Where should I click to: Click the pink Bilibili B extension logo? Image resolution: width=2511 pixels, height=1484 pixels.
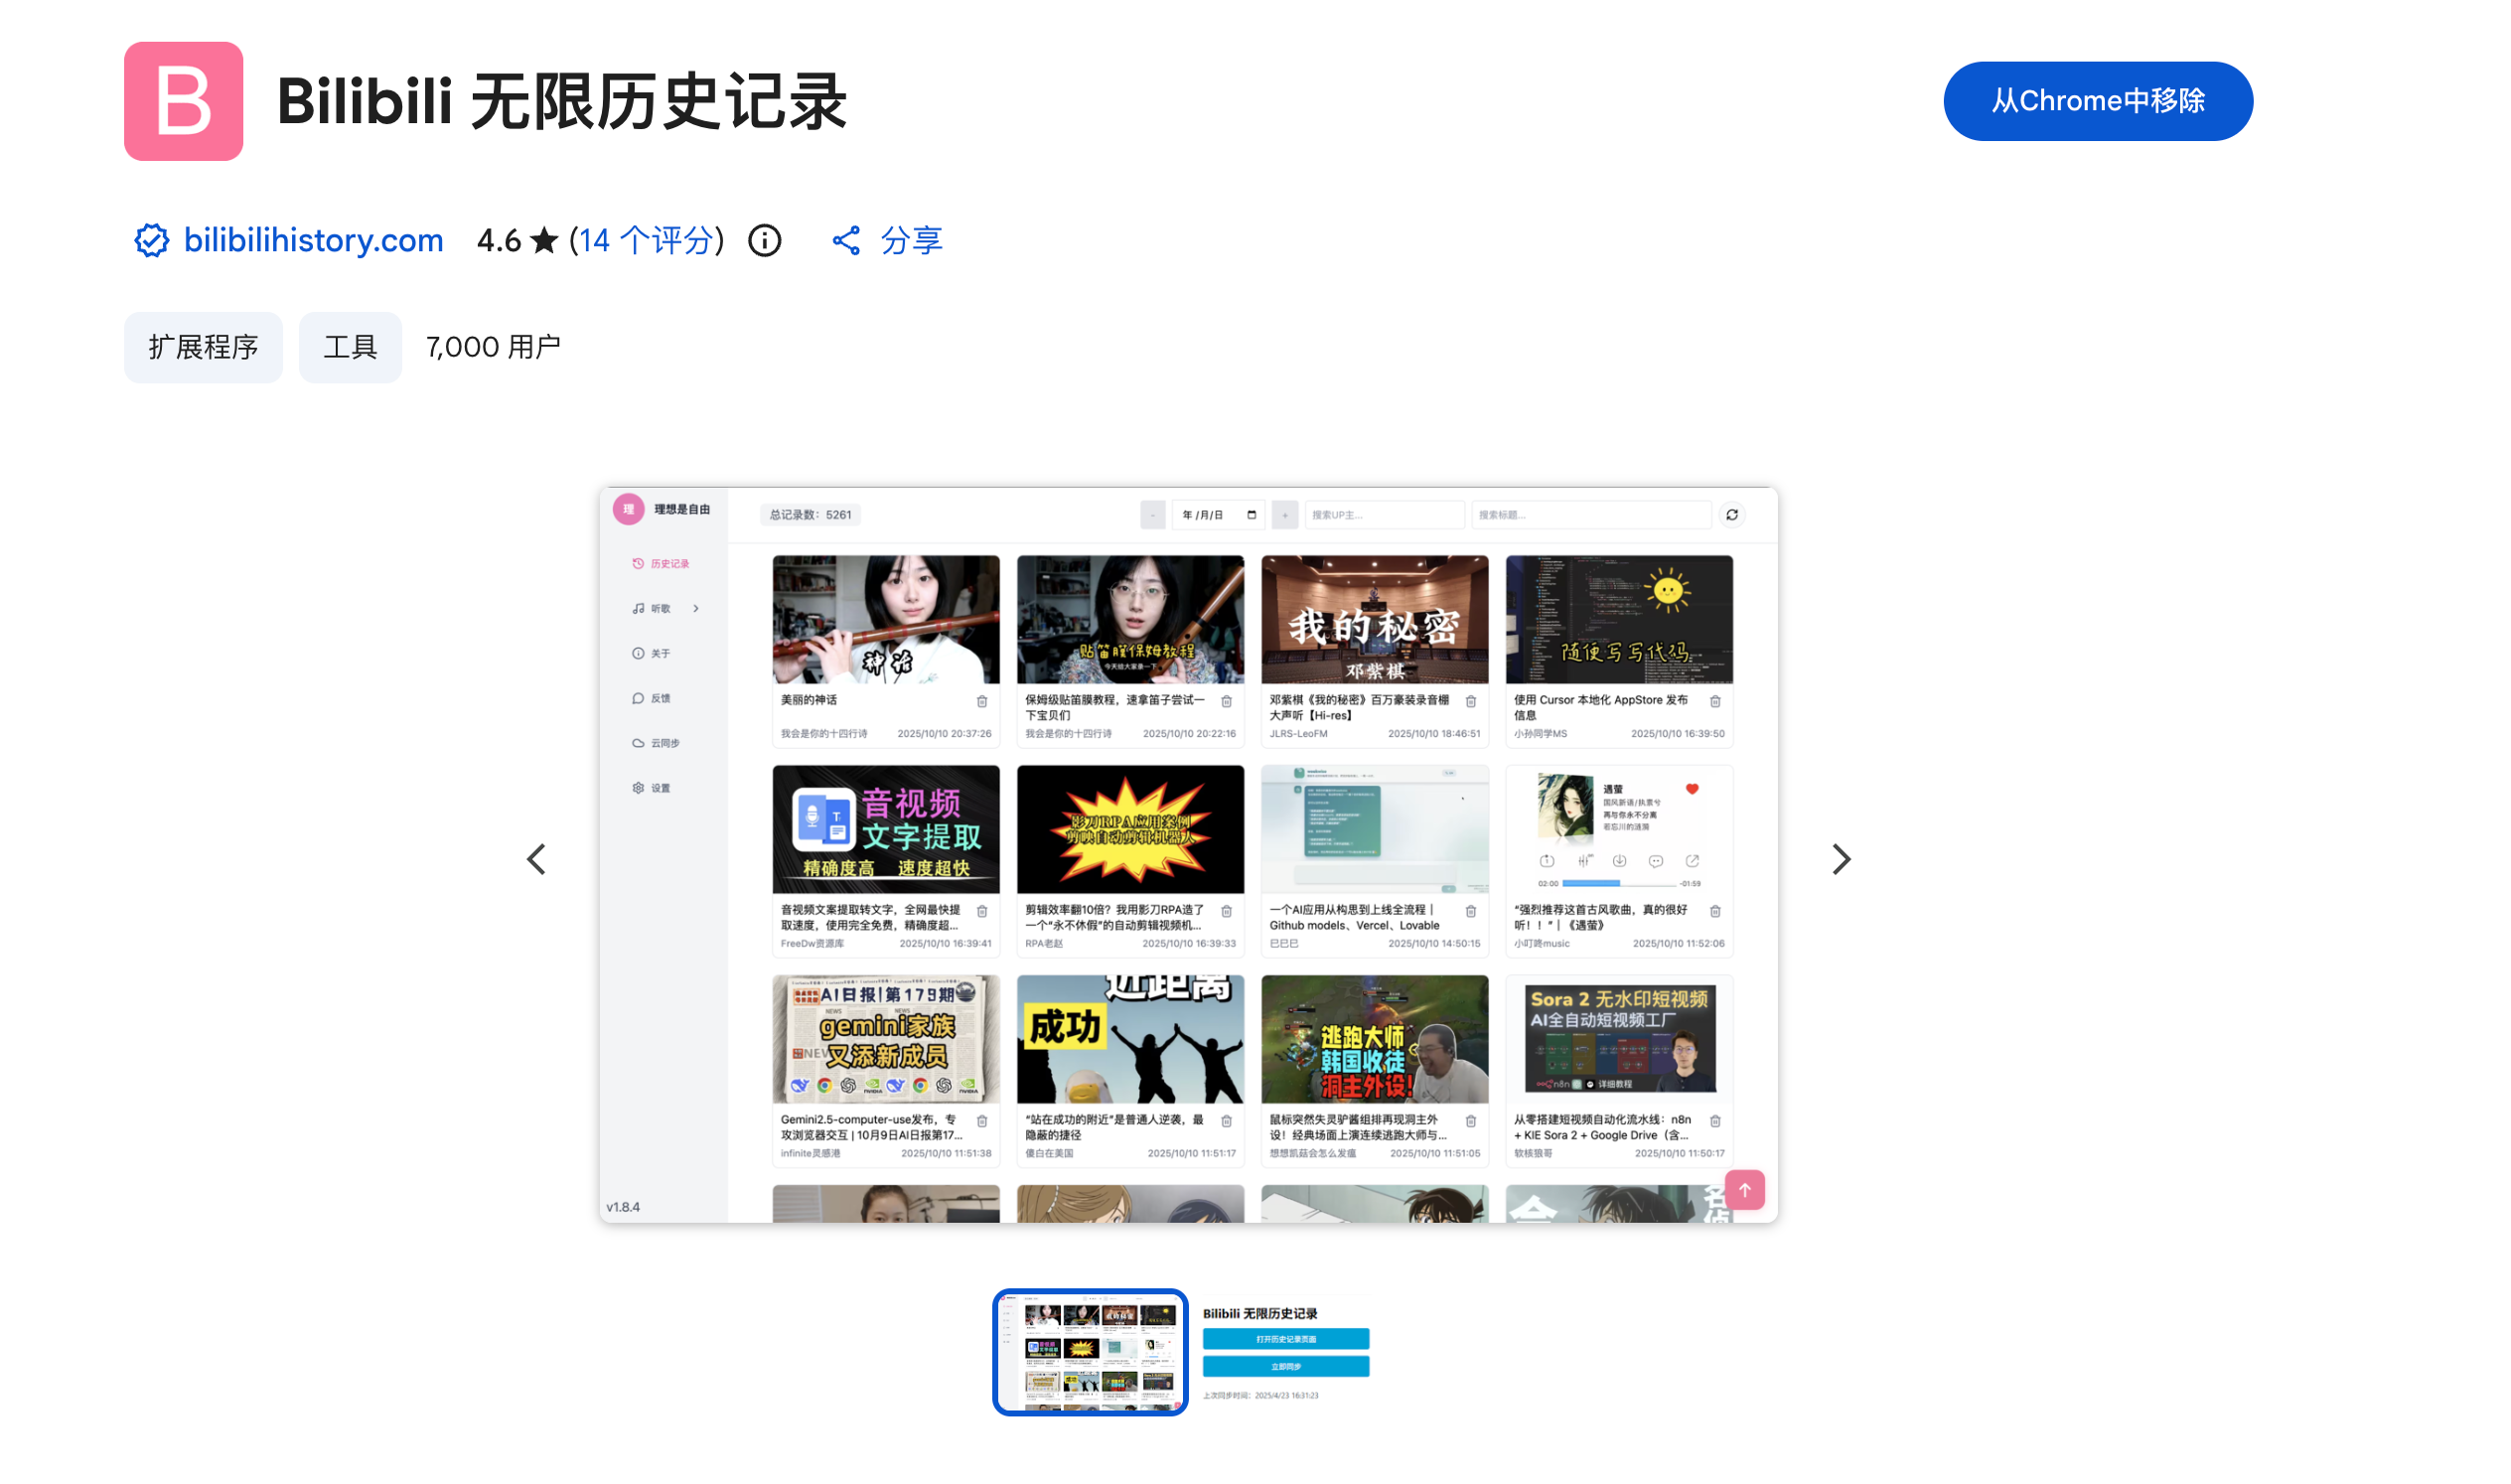[183, 101]
